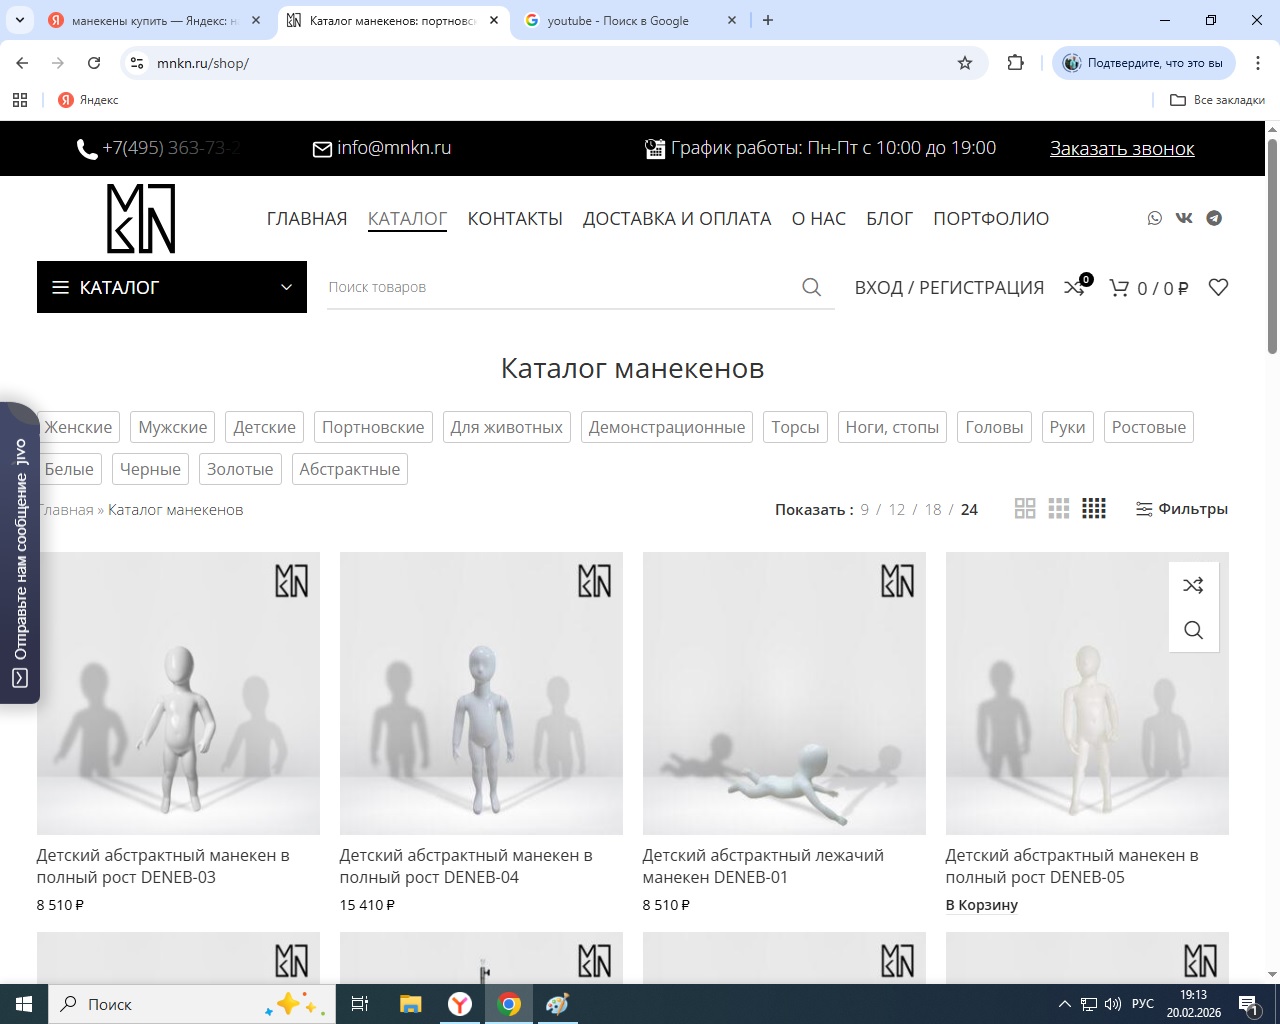Filter by Золотые category
Image resolution: width=1280 pixels, height=1024 pixels.
click(x=240, y=469)
